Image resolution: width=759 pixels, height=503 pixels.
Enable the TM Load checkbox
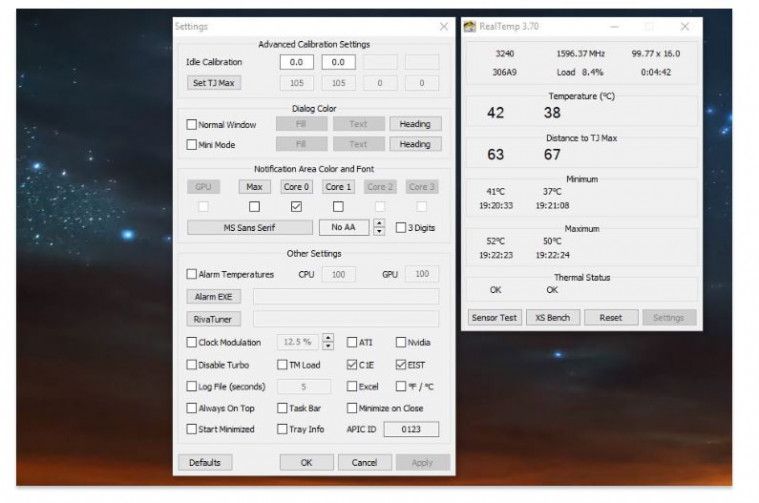pyautogui.click(x=282, y=365)
